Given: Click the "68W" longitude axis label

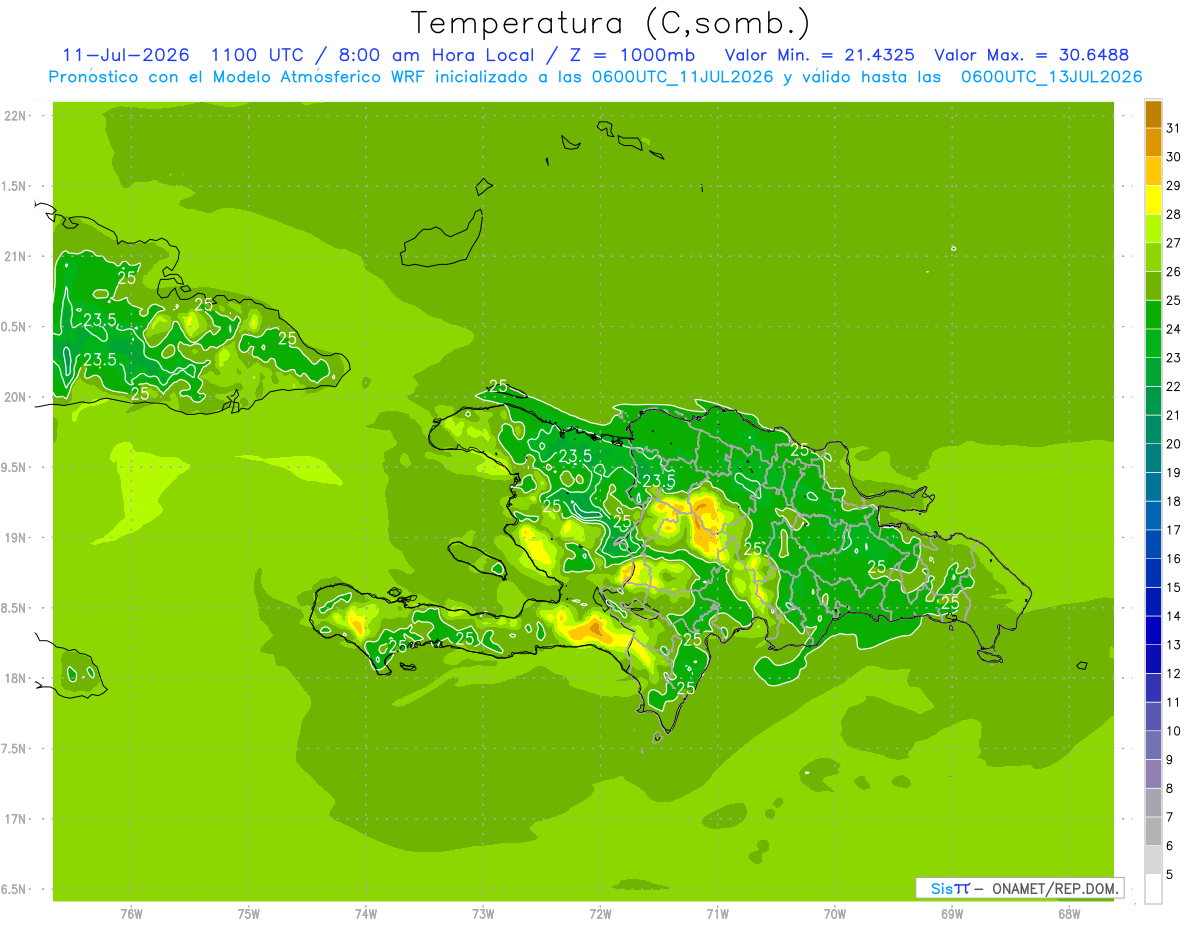Looking at the screenshot, I should [1069, 913].
